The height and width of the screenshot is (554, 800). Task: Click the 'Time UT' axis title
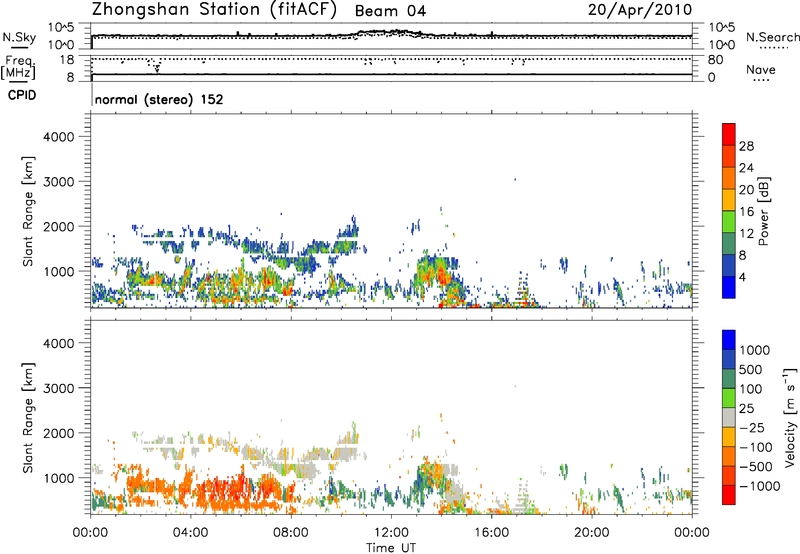(x=391, y=548)
